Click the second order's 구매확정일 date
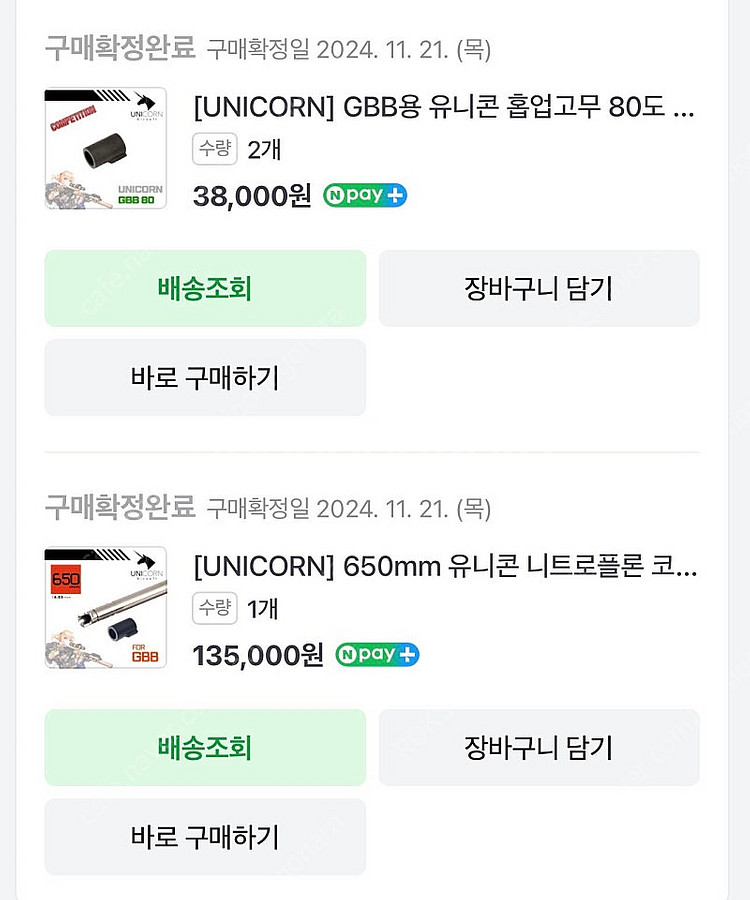This screenshot has width=750, height=900. coord(348,508)
